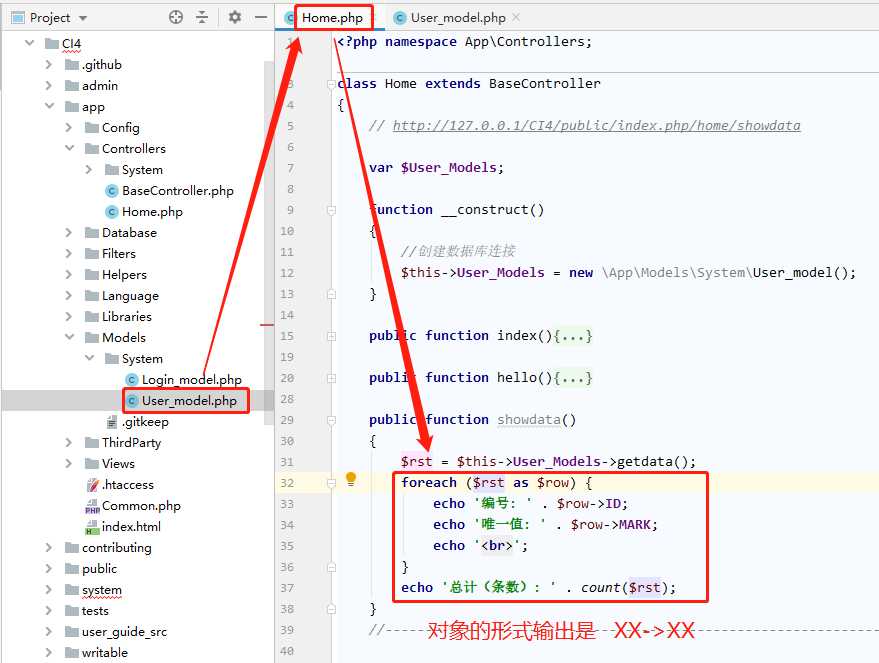Open Project panel settings gear
Screen dimensions: 879x663
tap(235, 17)
